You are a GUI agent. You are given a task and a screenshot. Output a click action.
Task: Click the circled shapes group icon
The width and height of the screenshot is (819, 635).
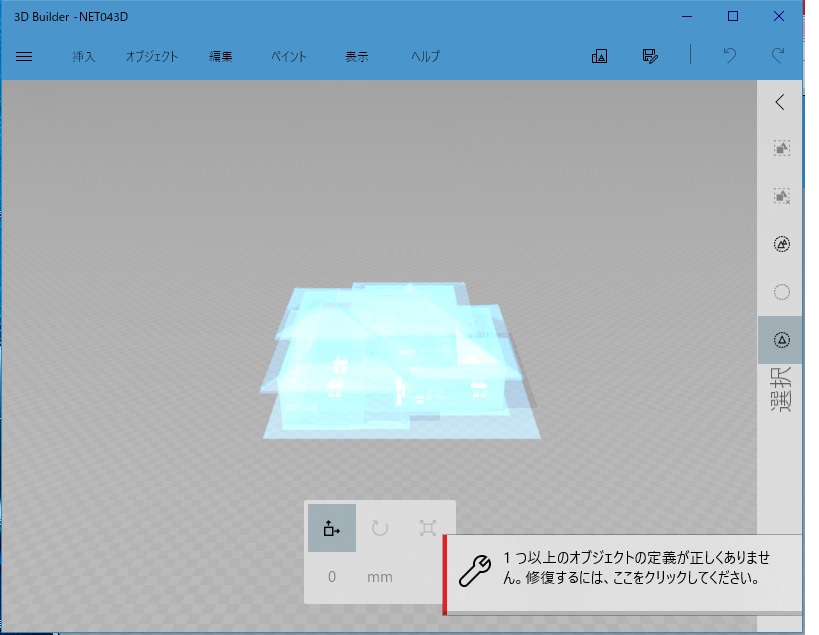pos(781,244)
